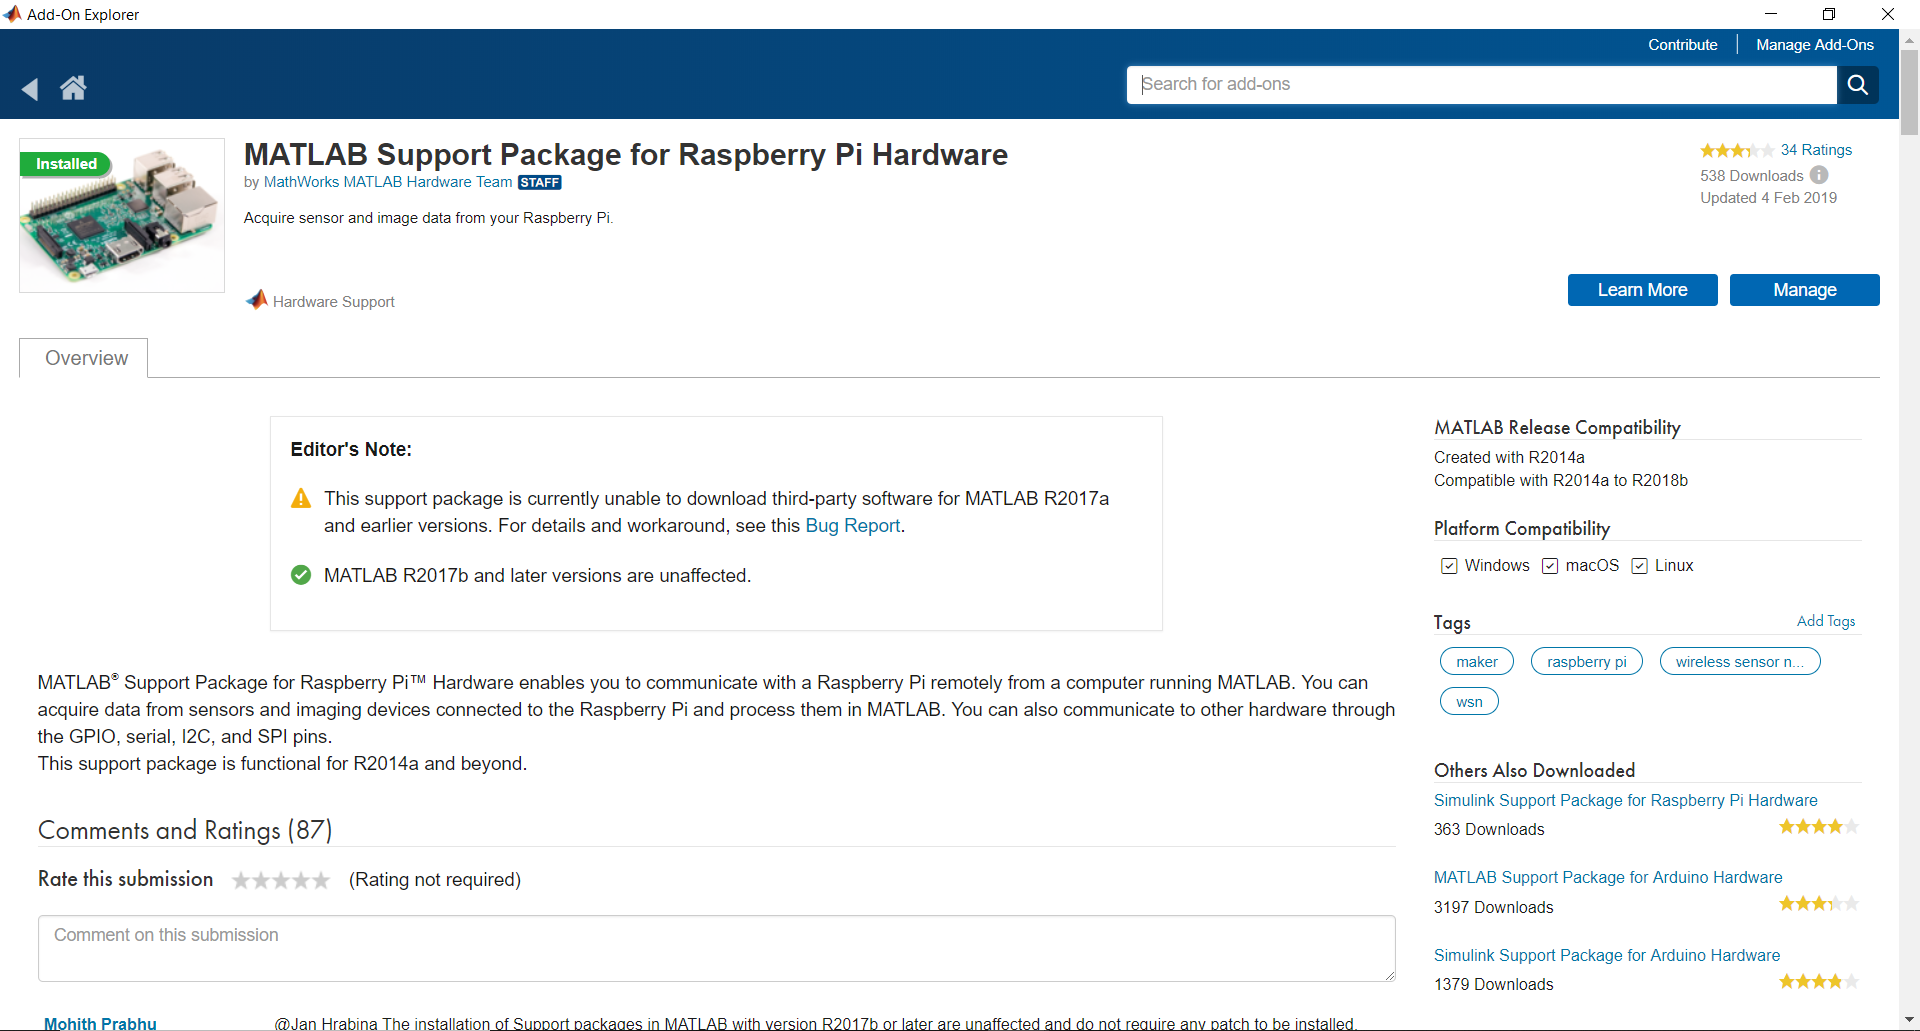This screenshot has height=1031, width=1920.
Task: Open MathWorks MATLAB Hardware Team author link
Action: pyautogui.click(x=388, y=182)
